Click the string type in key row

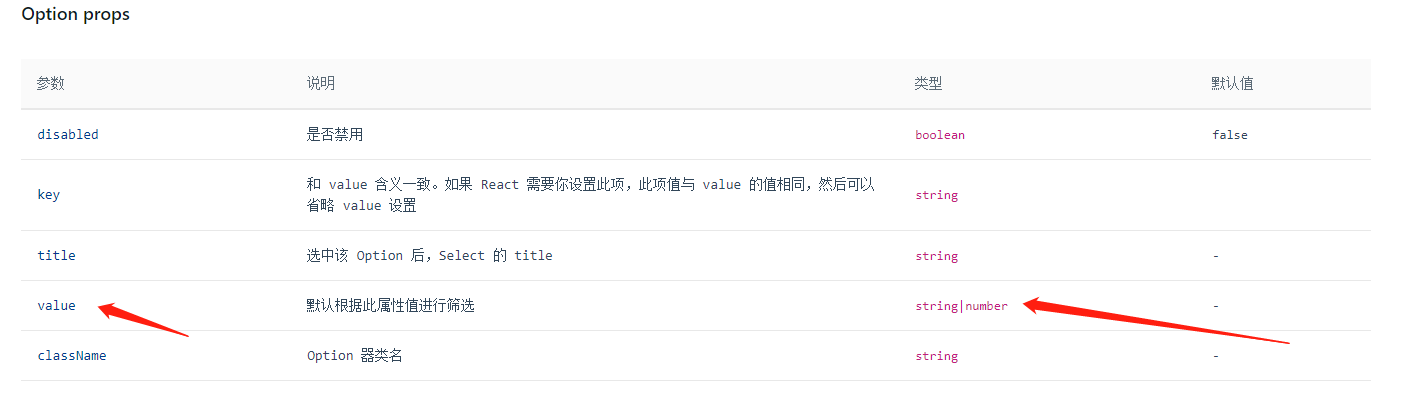[936, 195]
